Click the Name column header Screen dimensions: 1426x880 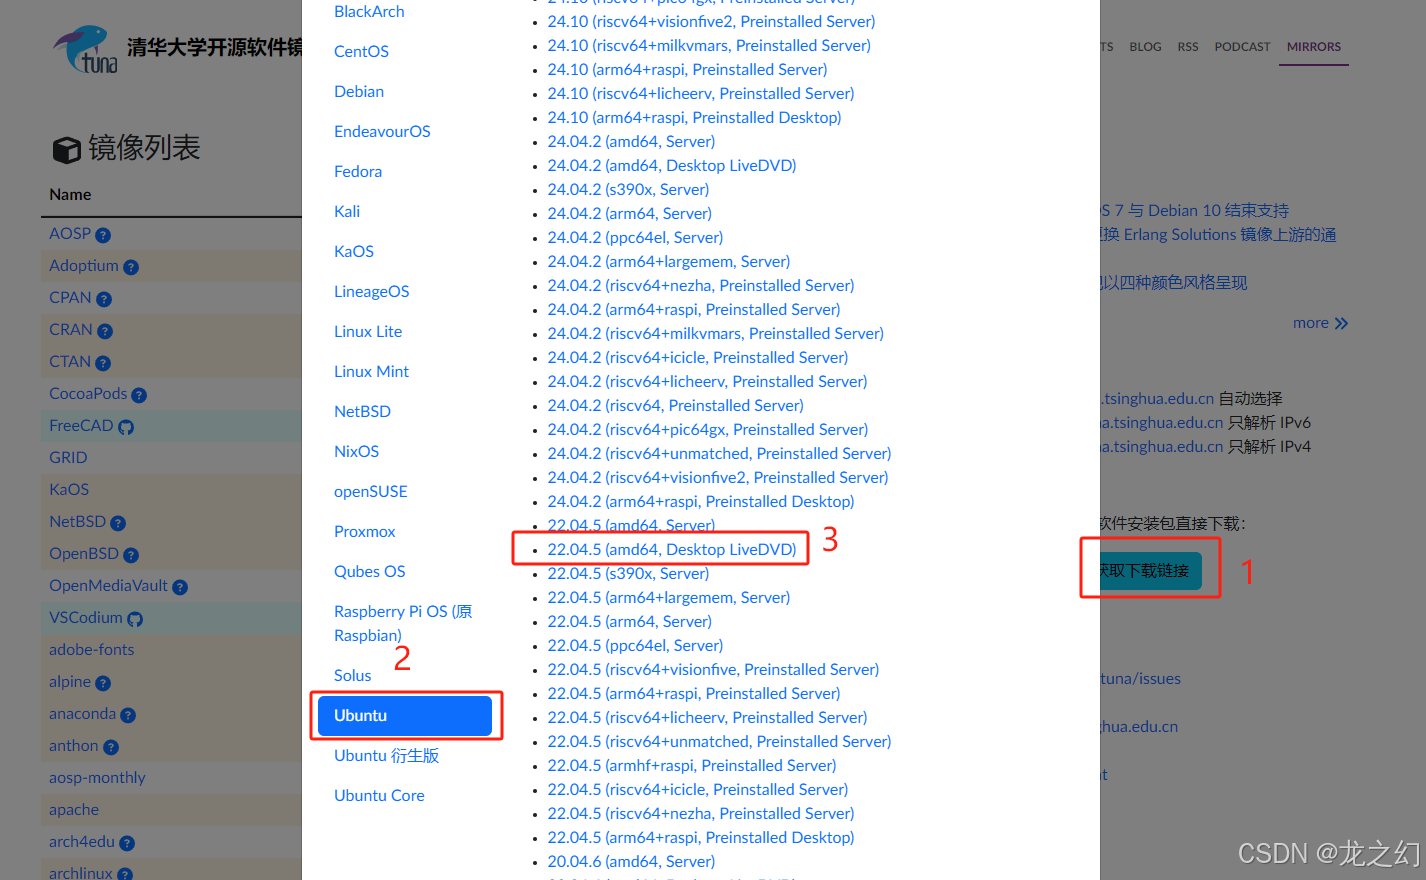pyautogui.click(x=70, y=194)
